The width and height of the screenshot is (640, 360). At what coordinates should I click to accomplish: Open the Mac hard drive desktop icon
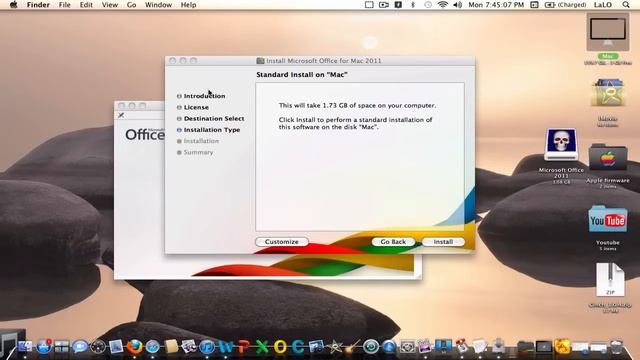tap(608, 32)
